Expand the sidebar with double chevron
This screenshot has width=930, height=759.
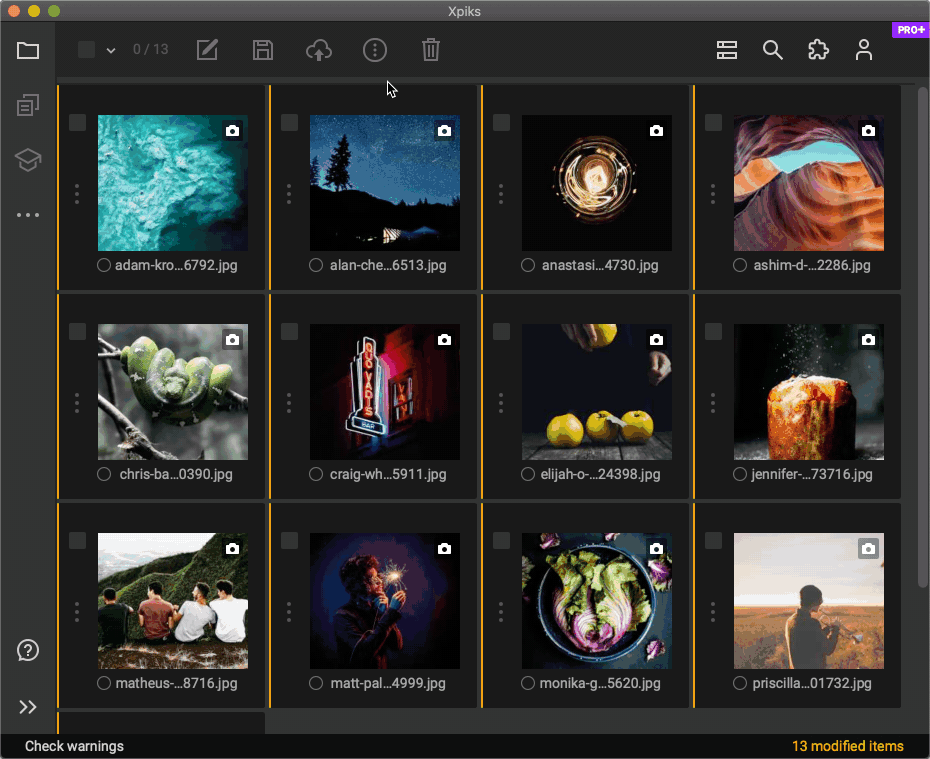pos(28,707)
